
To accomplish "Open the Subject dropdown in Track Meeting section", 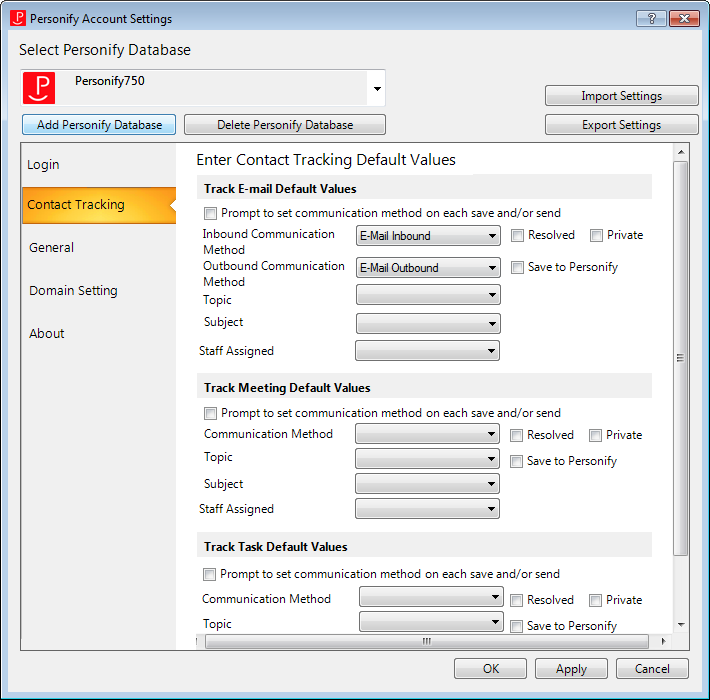I will coord(427,484).
